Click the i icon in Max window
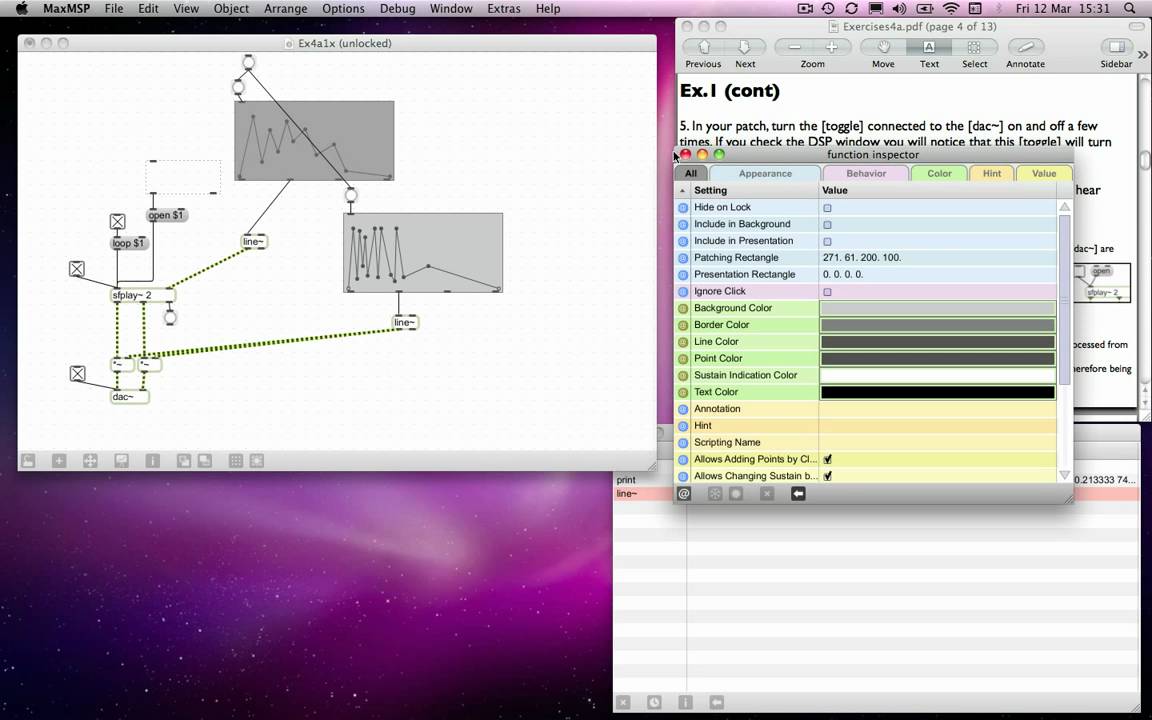1152x720 pixels. (685, 702)
